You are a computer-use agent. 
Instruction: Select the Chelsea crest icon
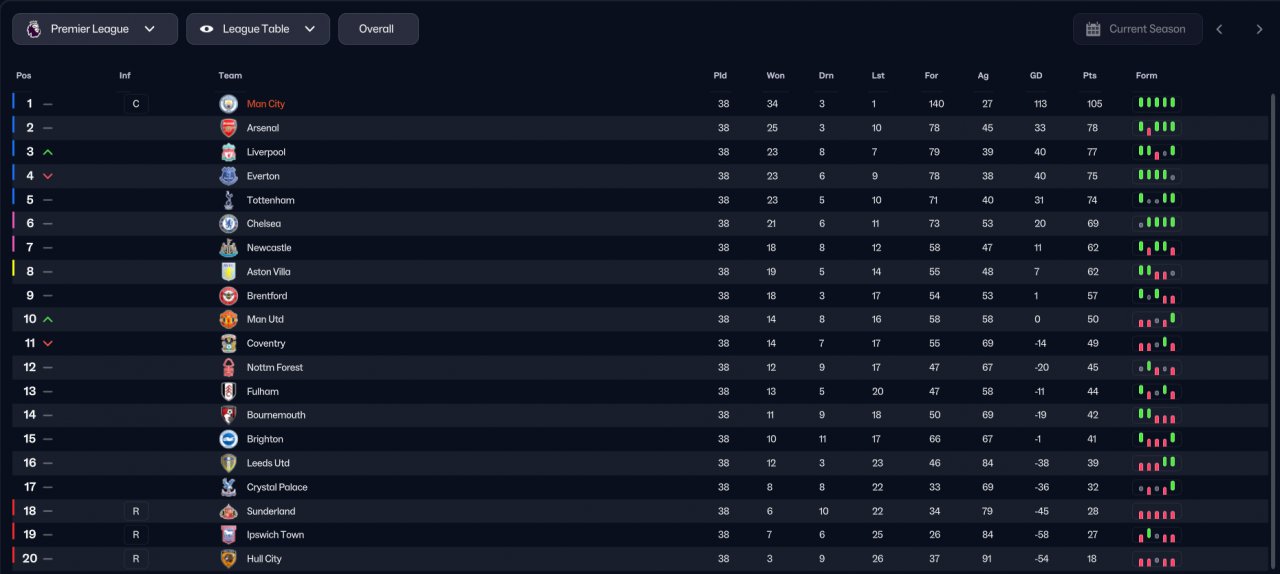229,224
